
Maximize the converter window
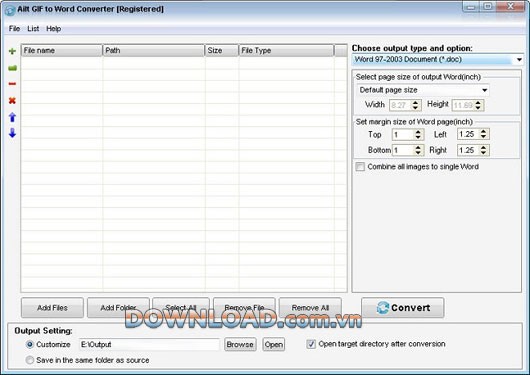pos(488,6)
